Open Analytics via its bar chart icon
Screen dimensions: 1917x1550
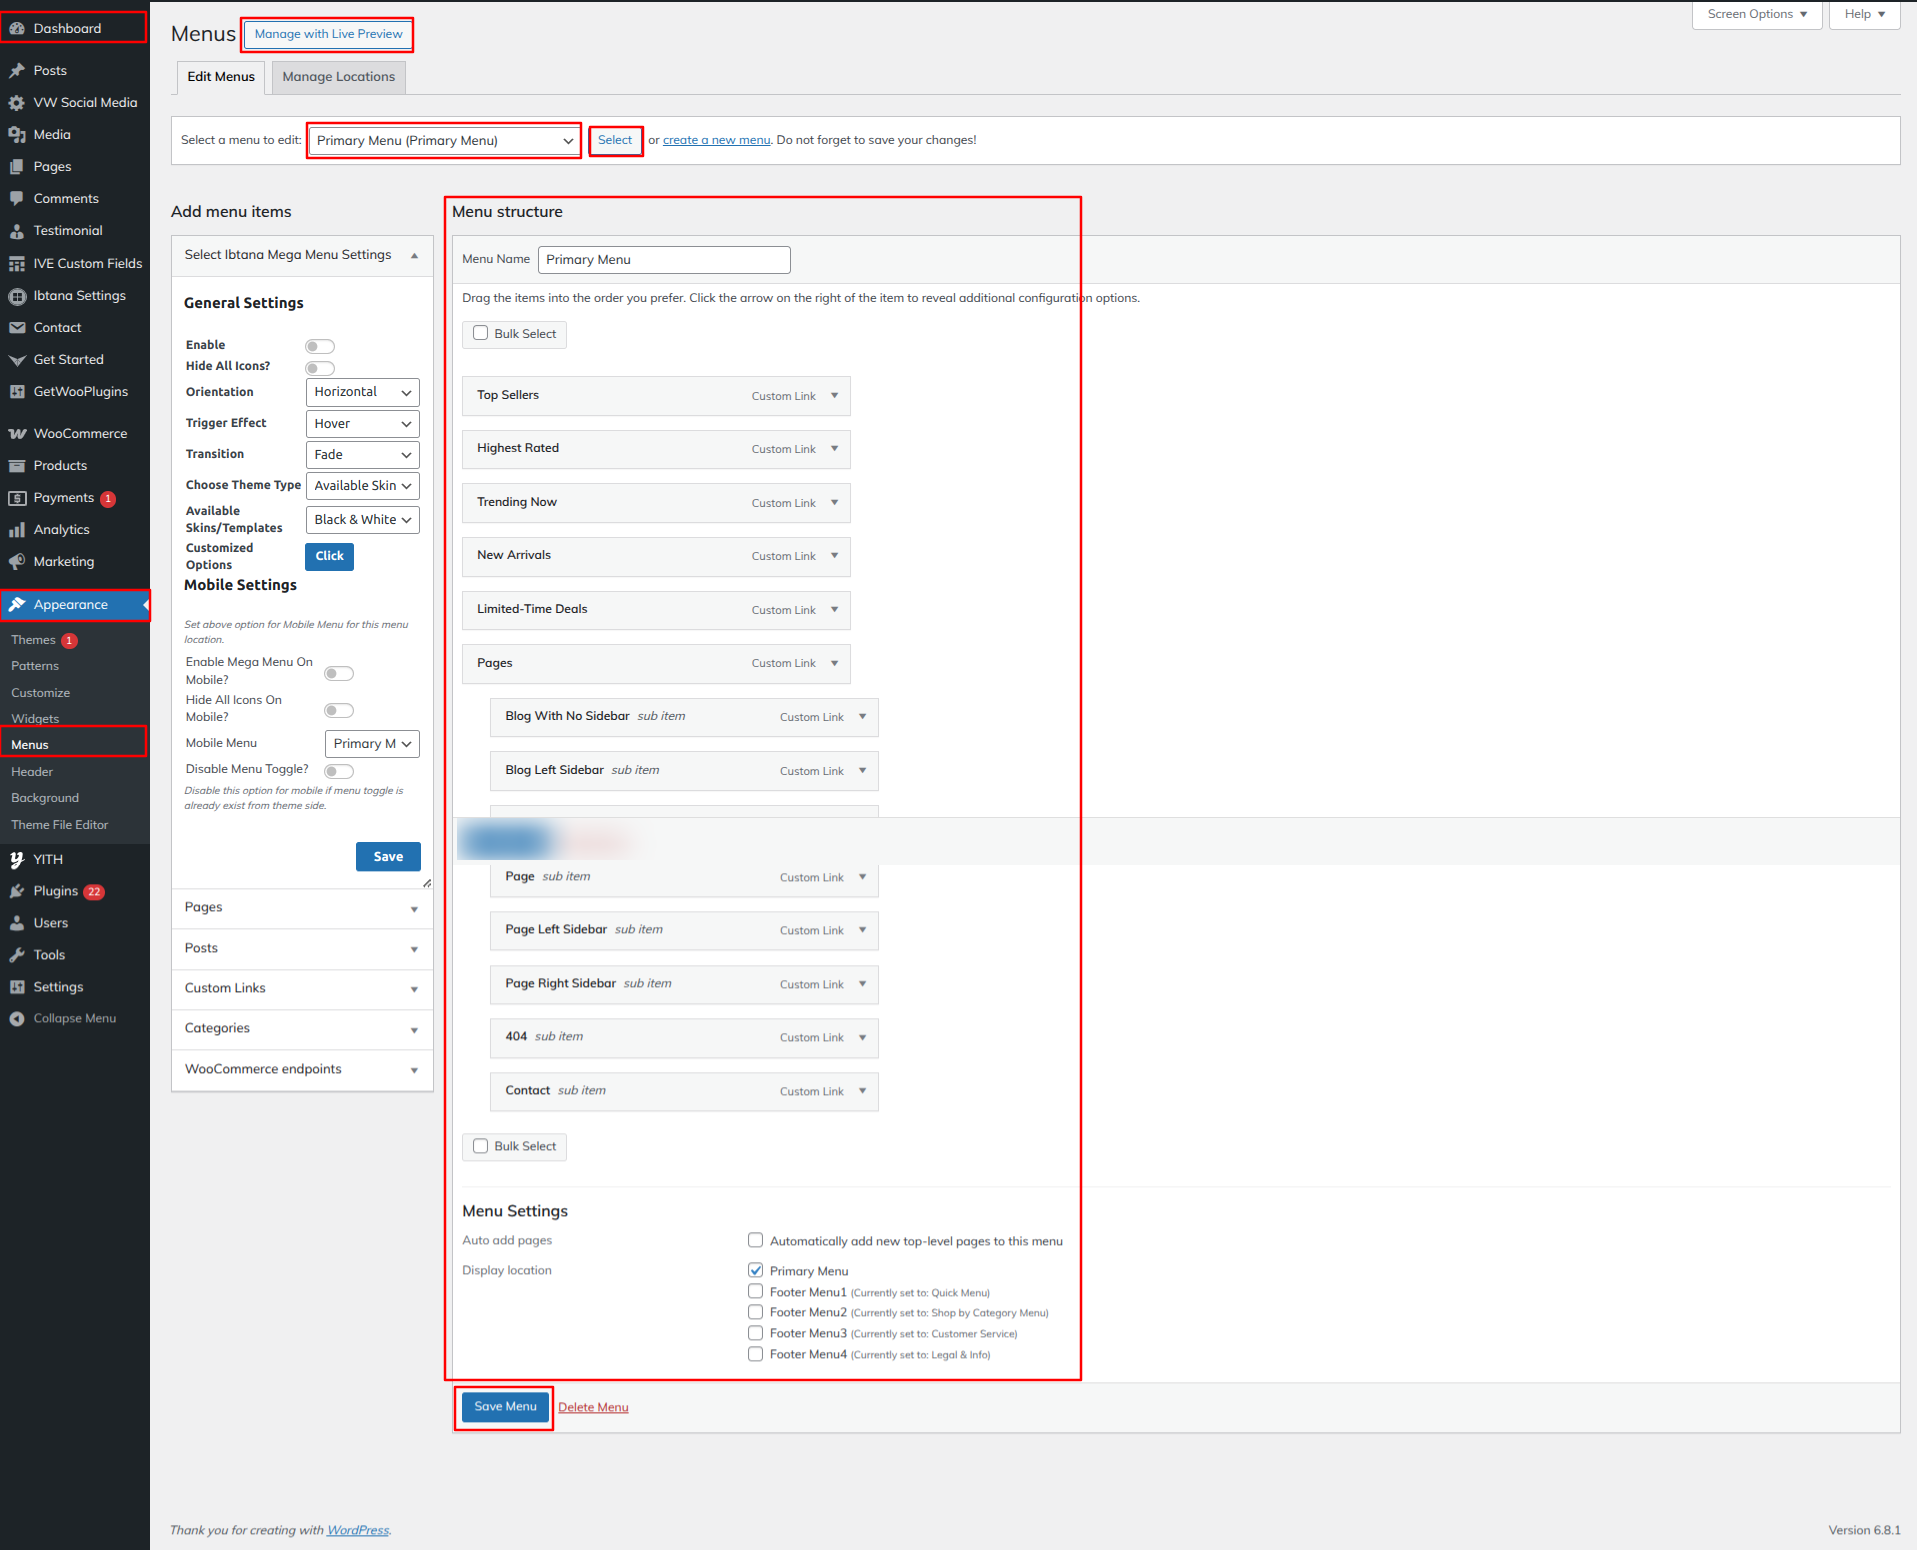[x=17, y=529]
